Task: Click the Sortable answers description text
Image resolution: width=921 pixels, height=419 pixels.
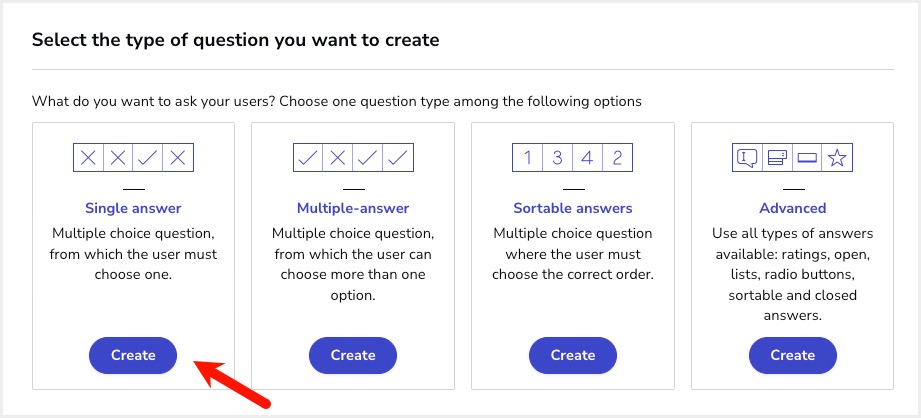Action: point(573,254)
